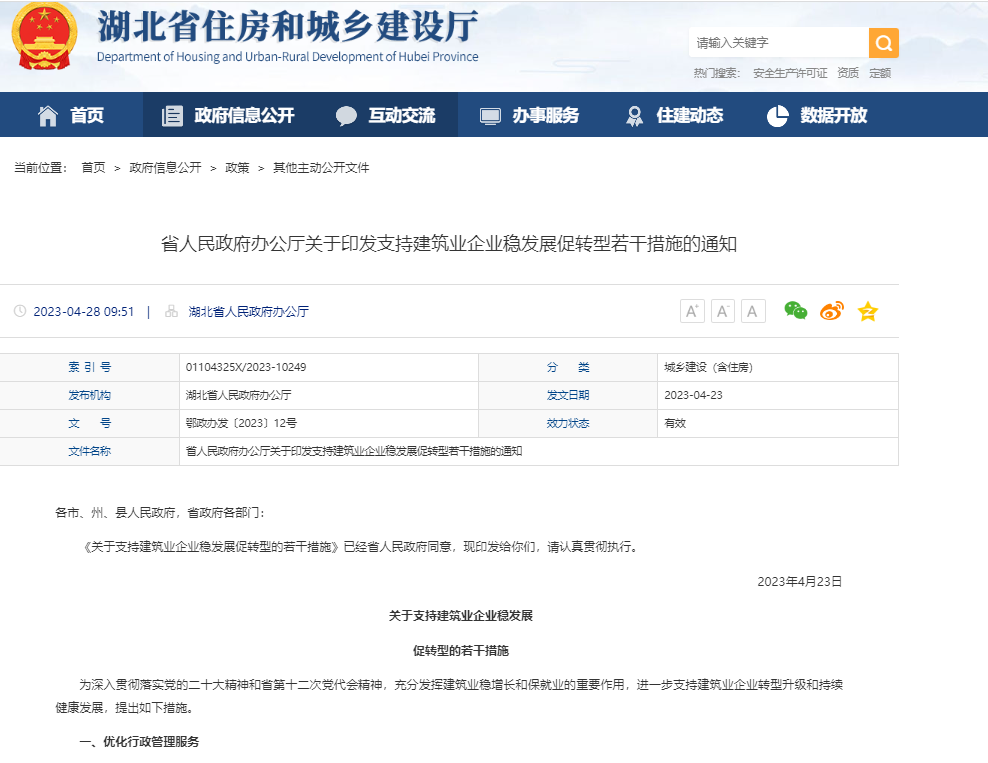Select the document icon beside 政府信息公开
This screenshot has width=988, height=763.
coord(170,114)
